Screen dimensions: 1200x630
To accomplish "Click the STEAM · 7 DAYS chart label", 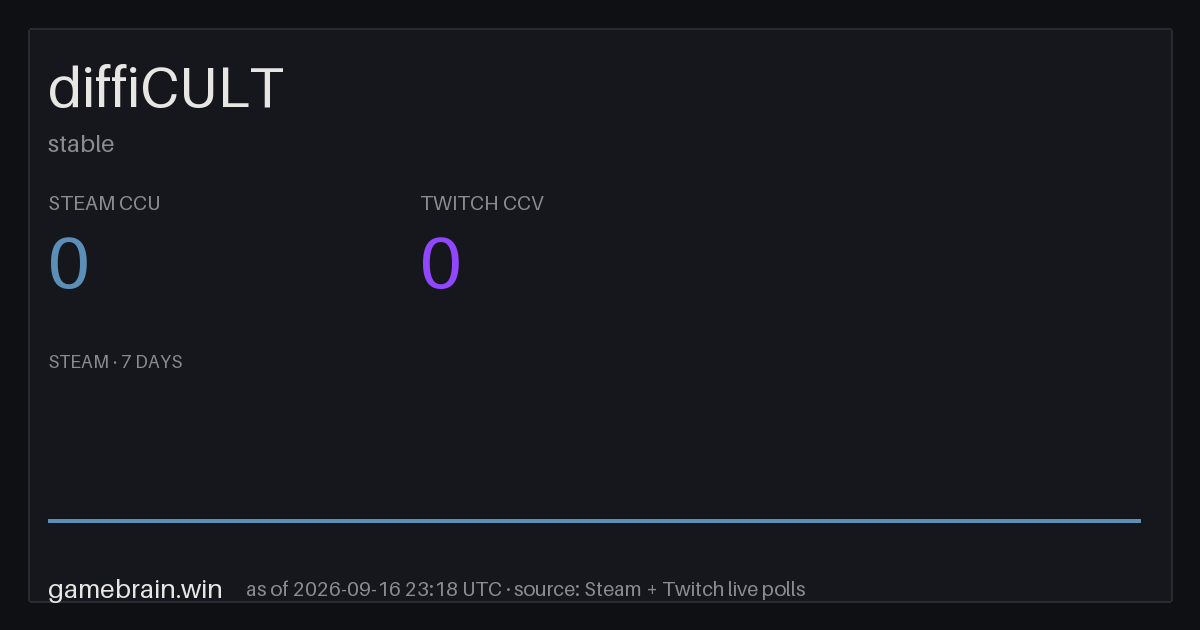I will 115,362.
